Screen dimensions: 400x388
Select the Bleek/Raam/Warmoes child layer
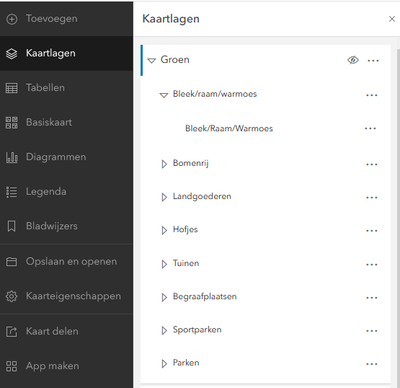click(229, 129)
